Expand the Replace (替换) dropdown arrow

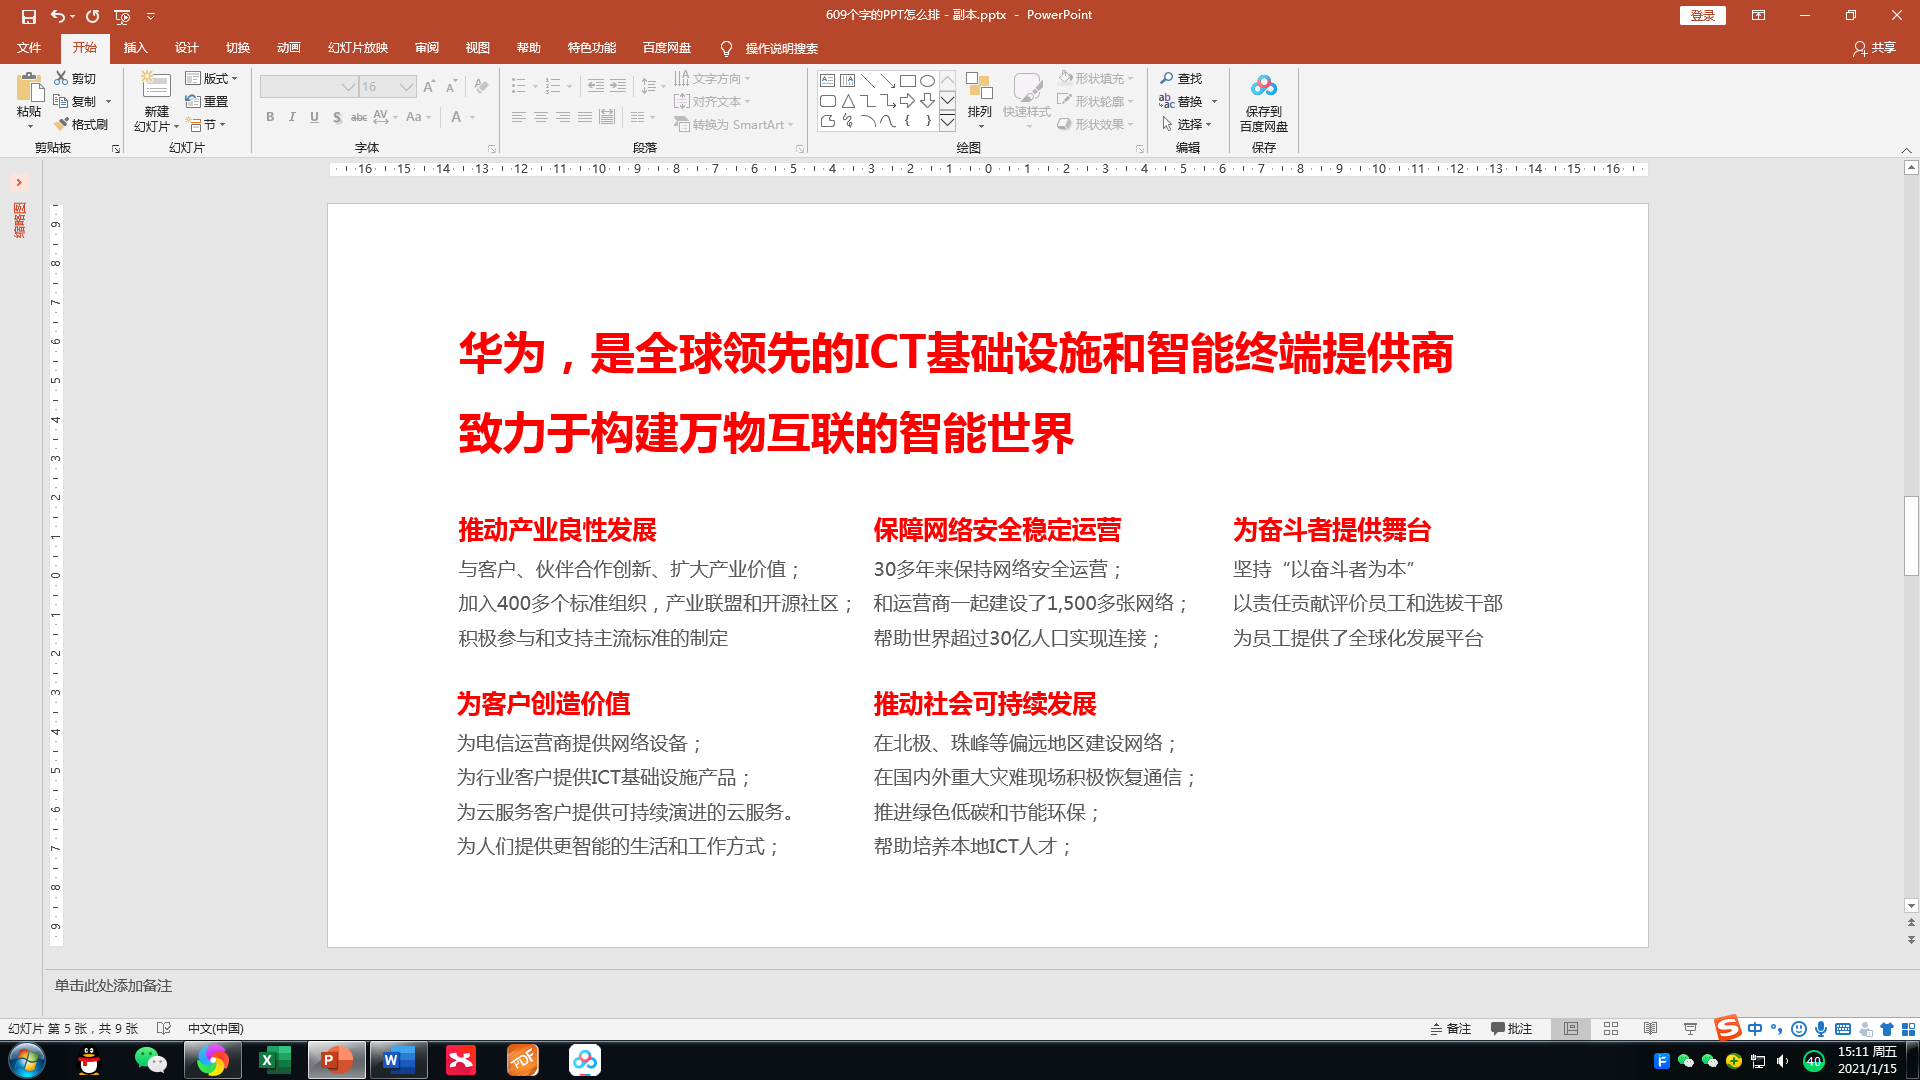1214,101
